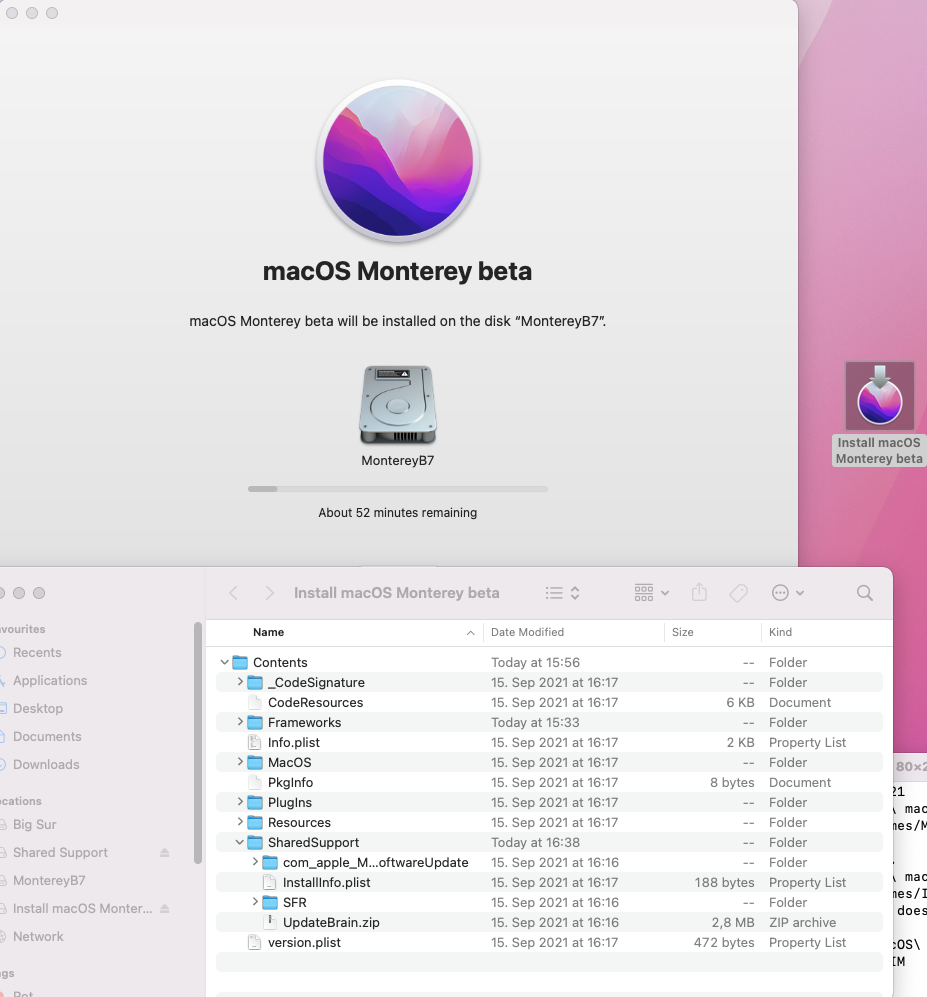Viewport: 927px width, 997px height.
Task: Select the CodeResources document icon
Action: 255,703
